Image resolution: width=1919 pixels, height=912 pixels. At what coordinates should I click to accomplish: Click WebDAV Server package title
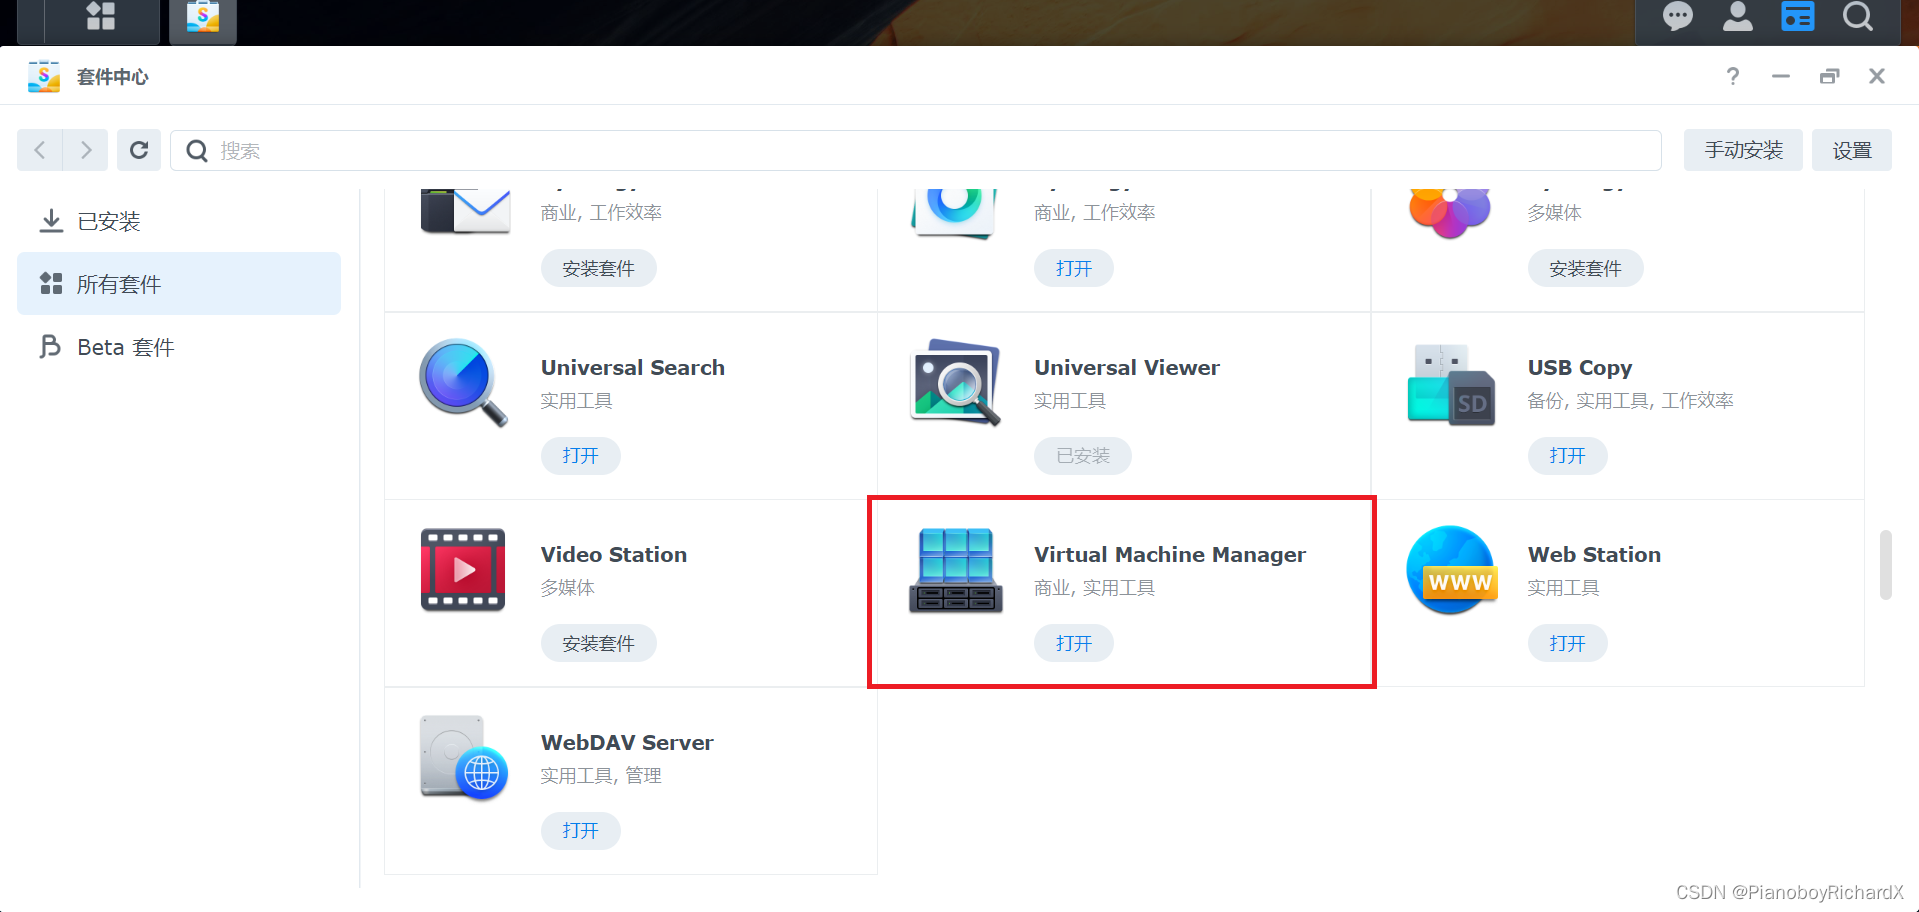627,743
